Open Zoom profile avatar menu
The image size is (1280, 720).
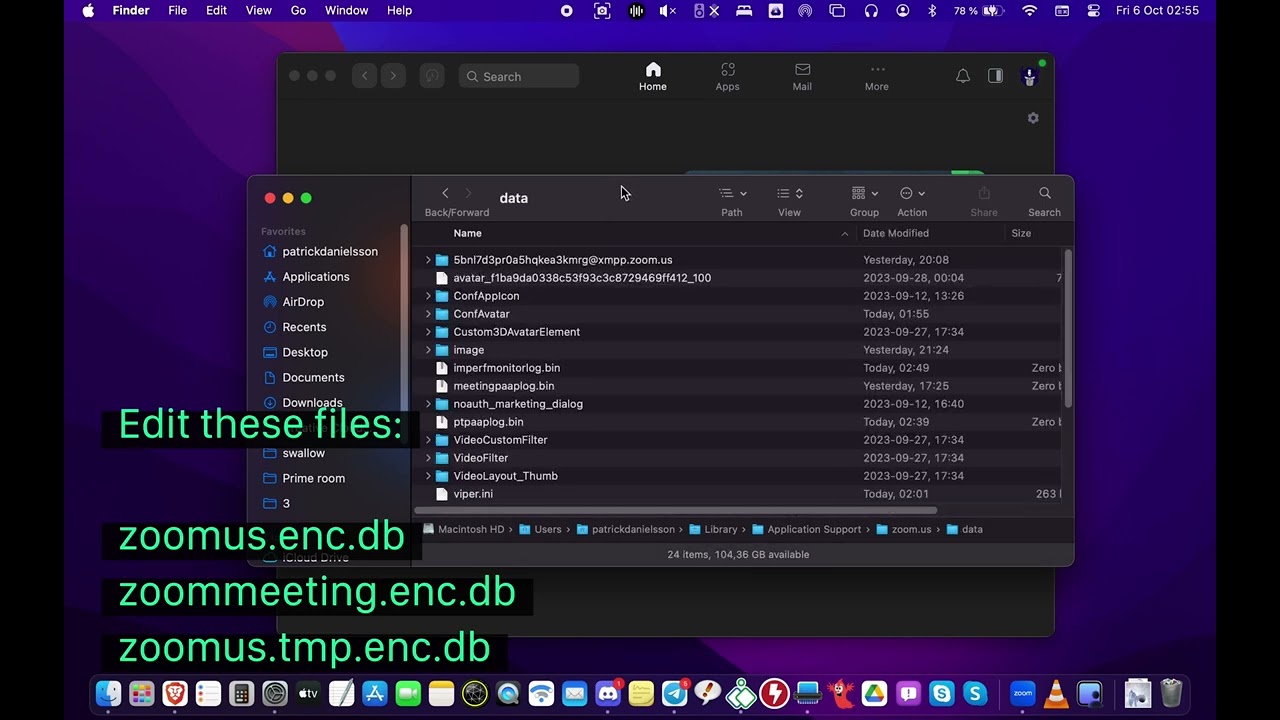click(x=1029, y=76)
